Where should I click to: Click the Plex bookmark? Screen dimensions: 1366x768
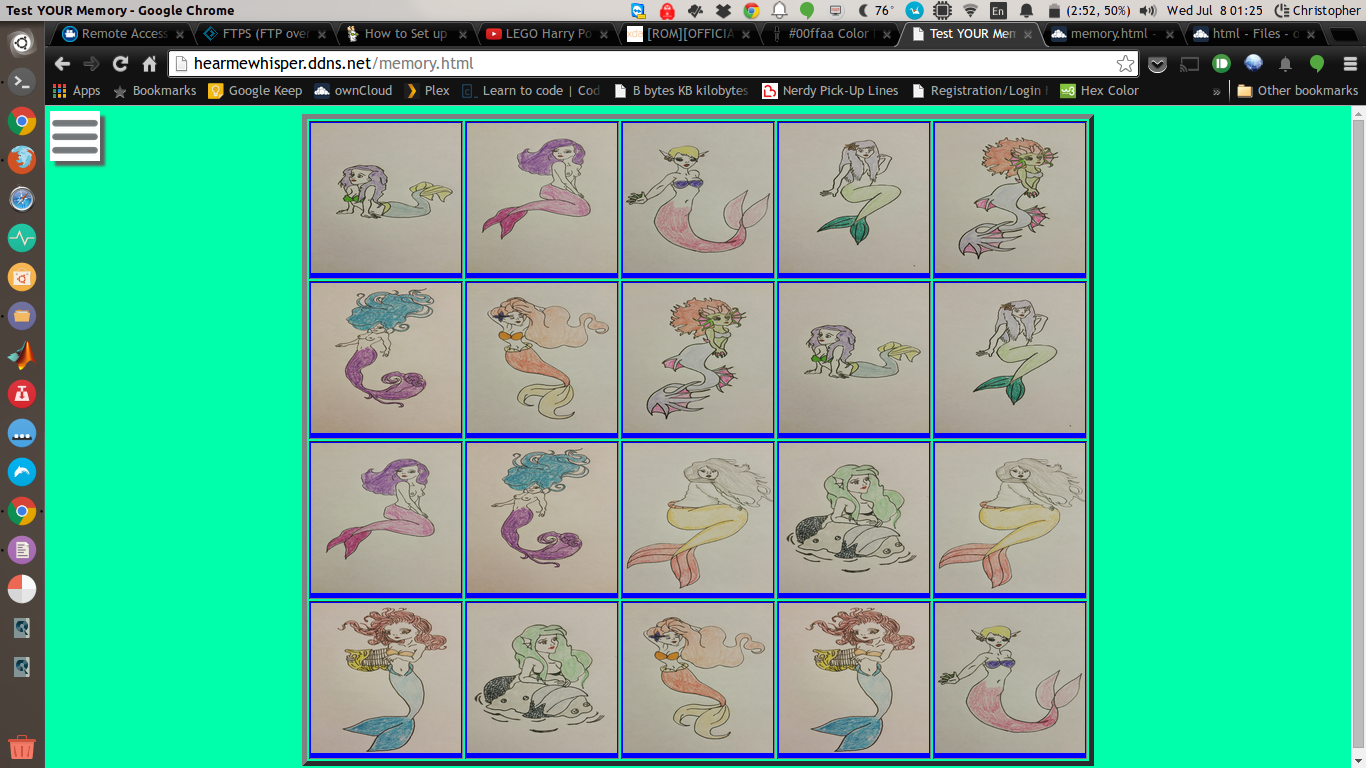427,91
